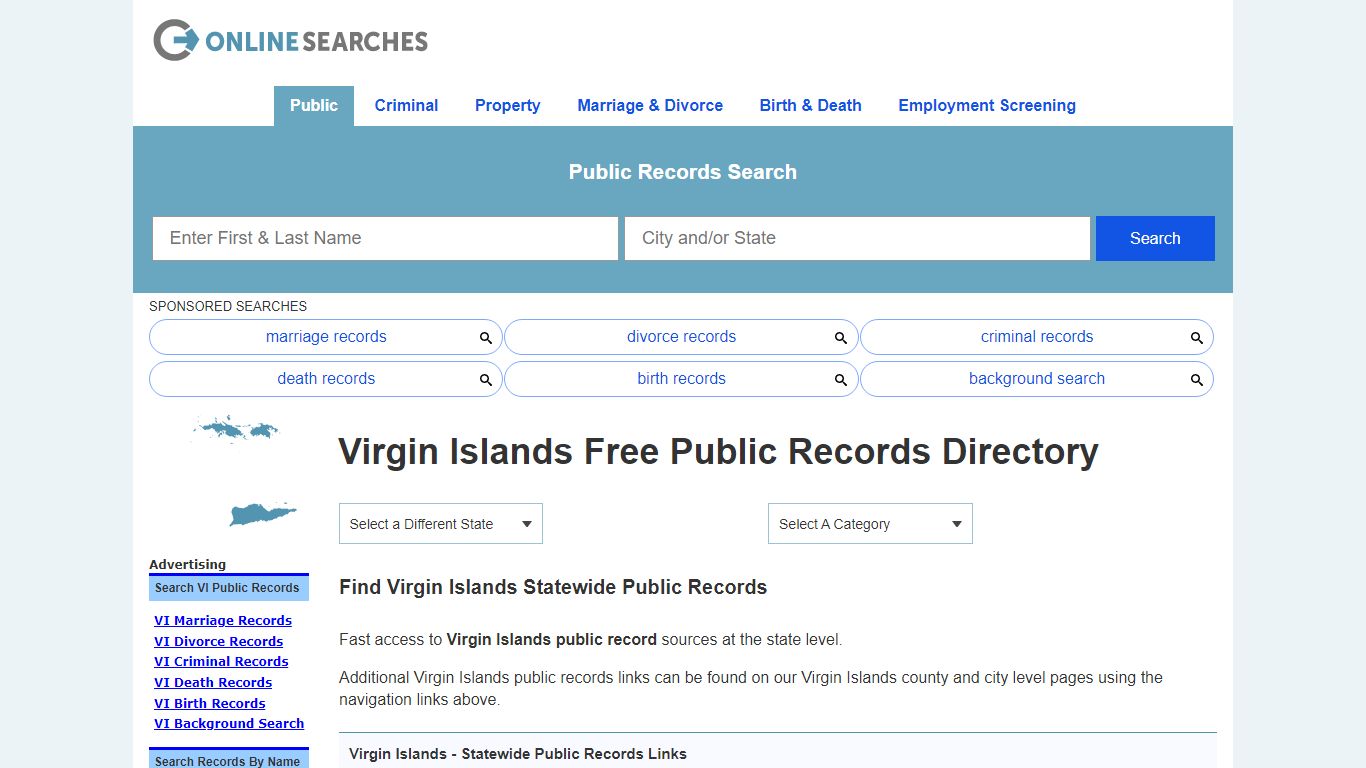Click magnifier icon on birth records pill
This screenshot has width=1366, height=768.
coord(841,380)
